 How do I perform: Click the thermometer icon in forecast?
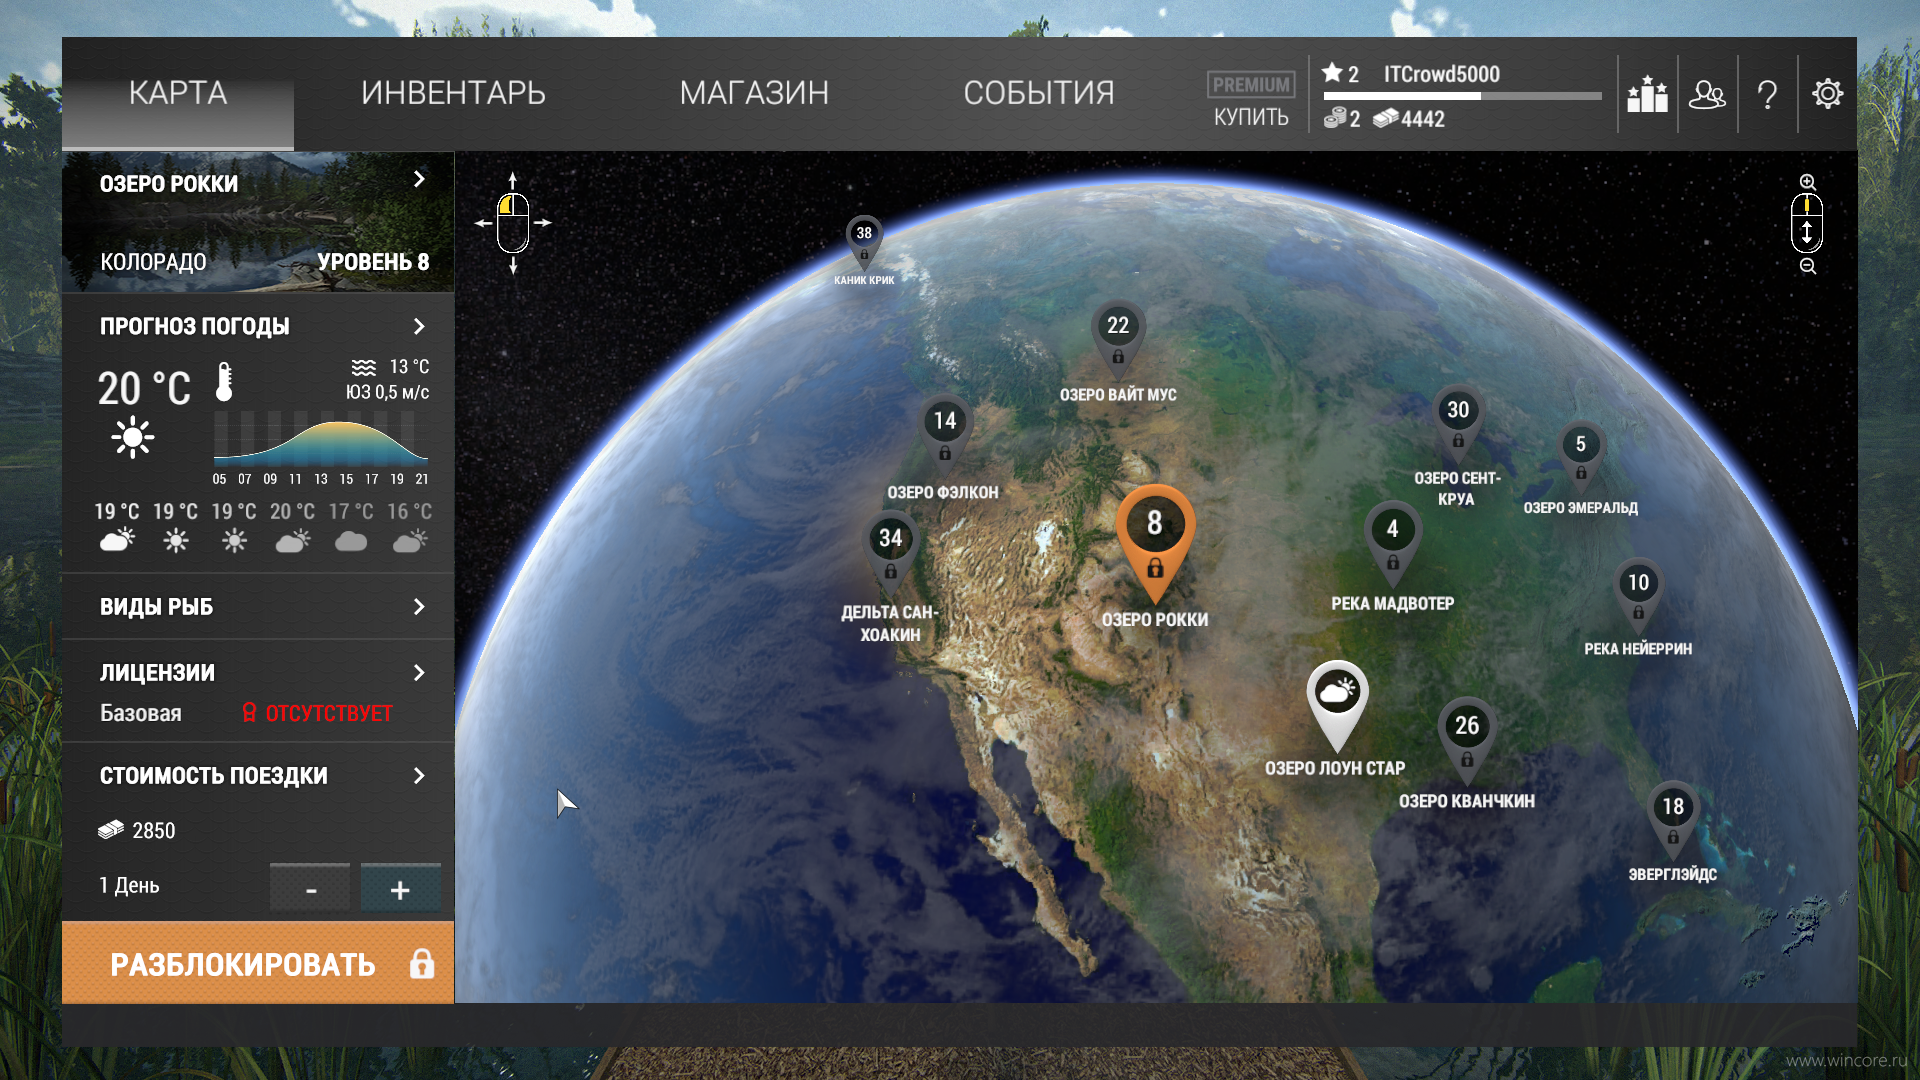tap(224, 382)
